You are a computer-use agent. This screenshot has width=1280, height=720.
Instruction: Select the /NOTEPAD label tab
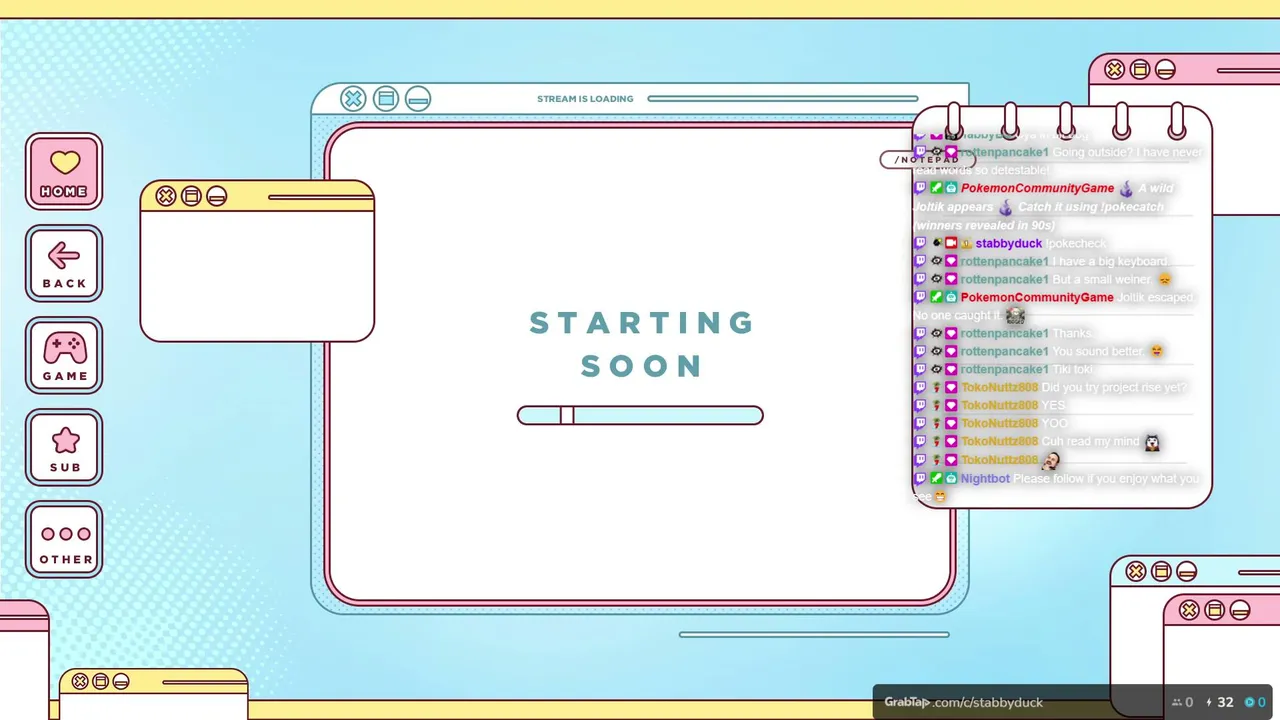[927, 160]
